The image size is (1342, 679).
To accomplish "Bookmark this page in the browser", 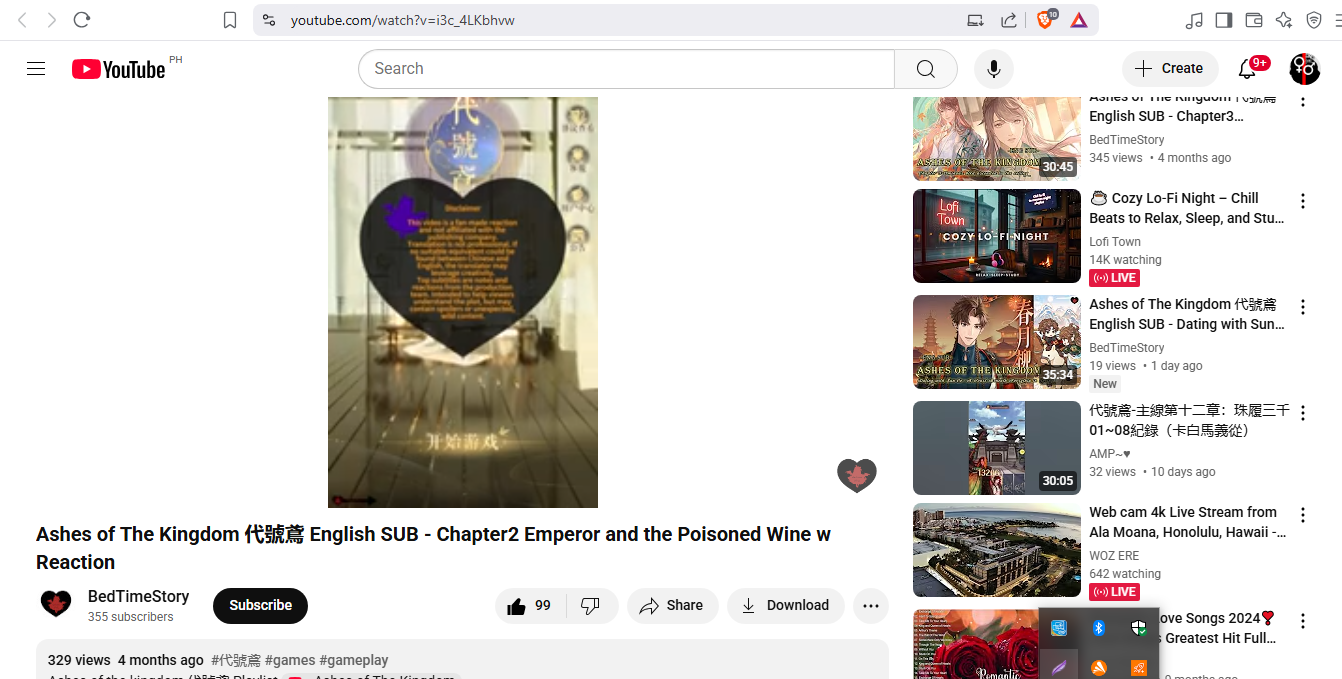I will point(230,20).
